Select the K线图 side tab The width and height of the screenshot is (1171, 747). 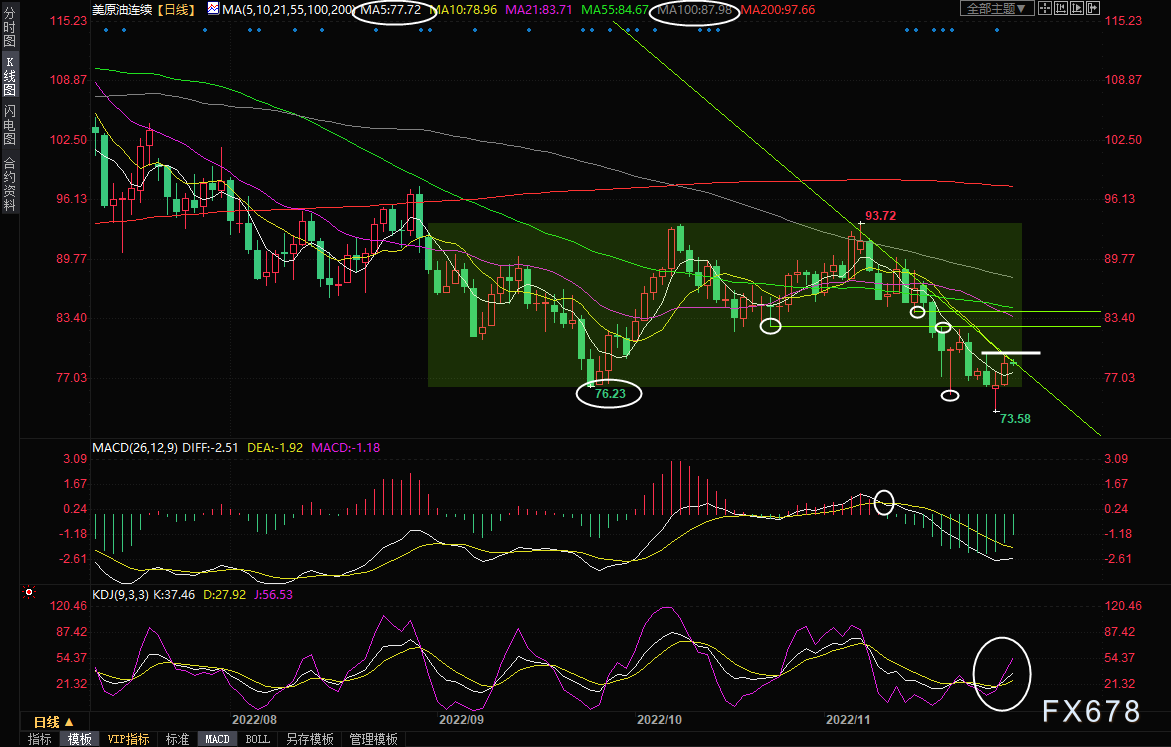[x=10, y=76]
